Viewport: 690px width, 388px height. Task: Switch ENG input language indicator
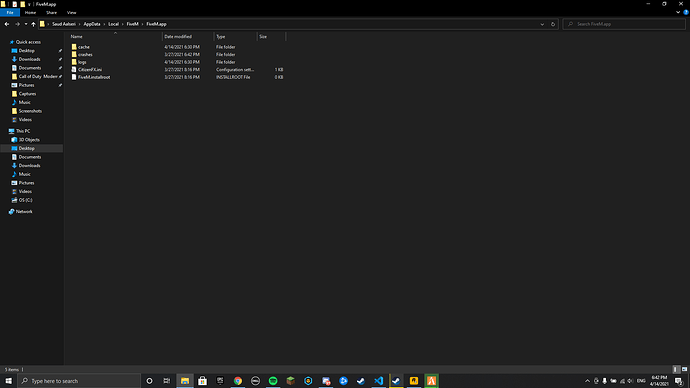click(x=641, y=381)
